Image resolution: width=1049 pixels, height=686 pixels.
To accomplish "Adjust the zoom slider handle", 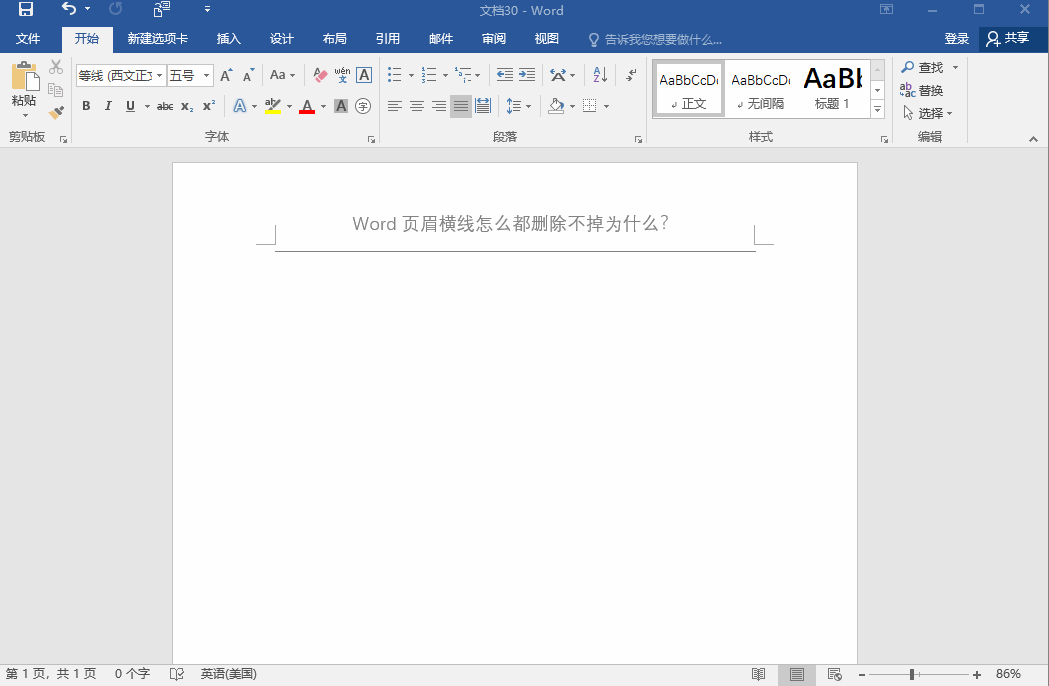I will 912,675.
